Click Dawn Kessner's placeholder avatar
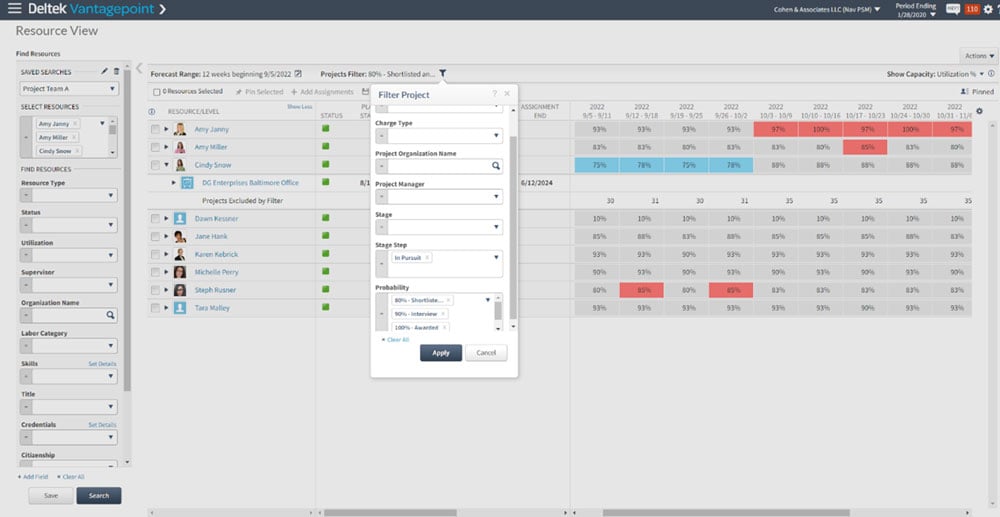Image resolution: width=1000 pixels, height=517 pixels. tap(180, 219)
